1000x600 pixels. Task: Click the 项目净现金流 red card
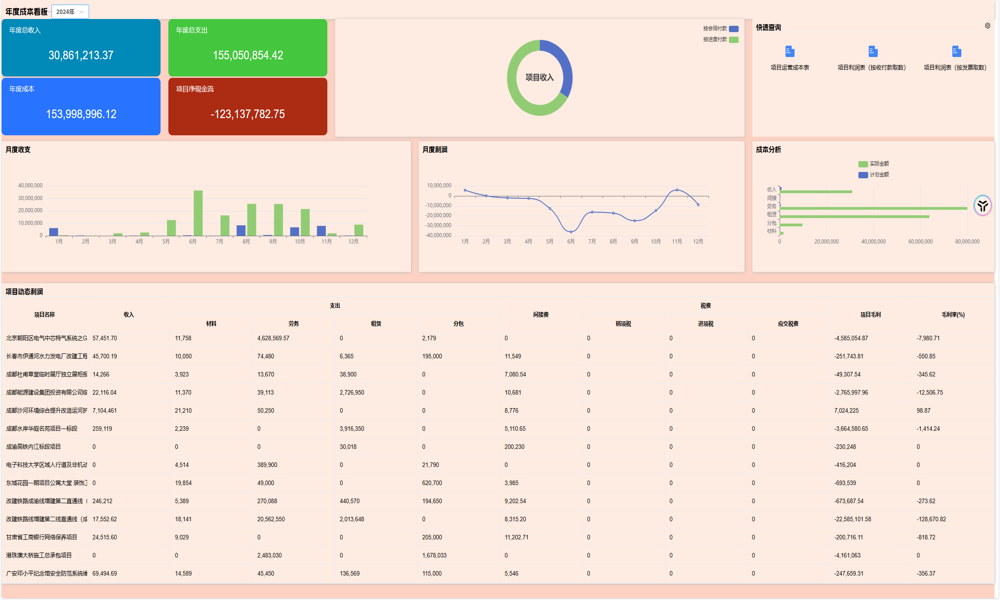tap(247, 106)
